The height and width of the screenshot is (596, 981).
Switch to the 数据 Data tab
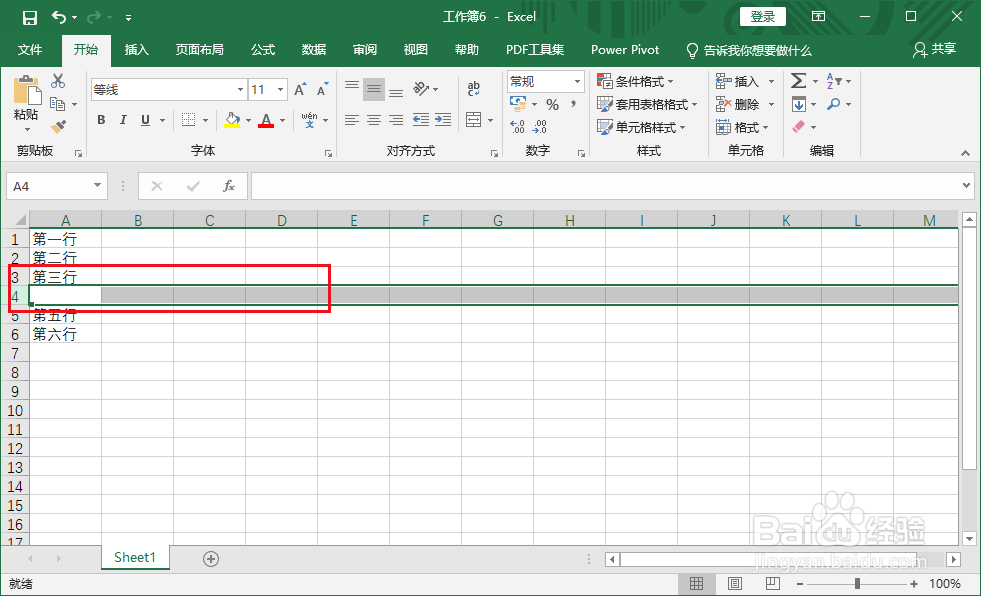(313, 50)
